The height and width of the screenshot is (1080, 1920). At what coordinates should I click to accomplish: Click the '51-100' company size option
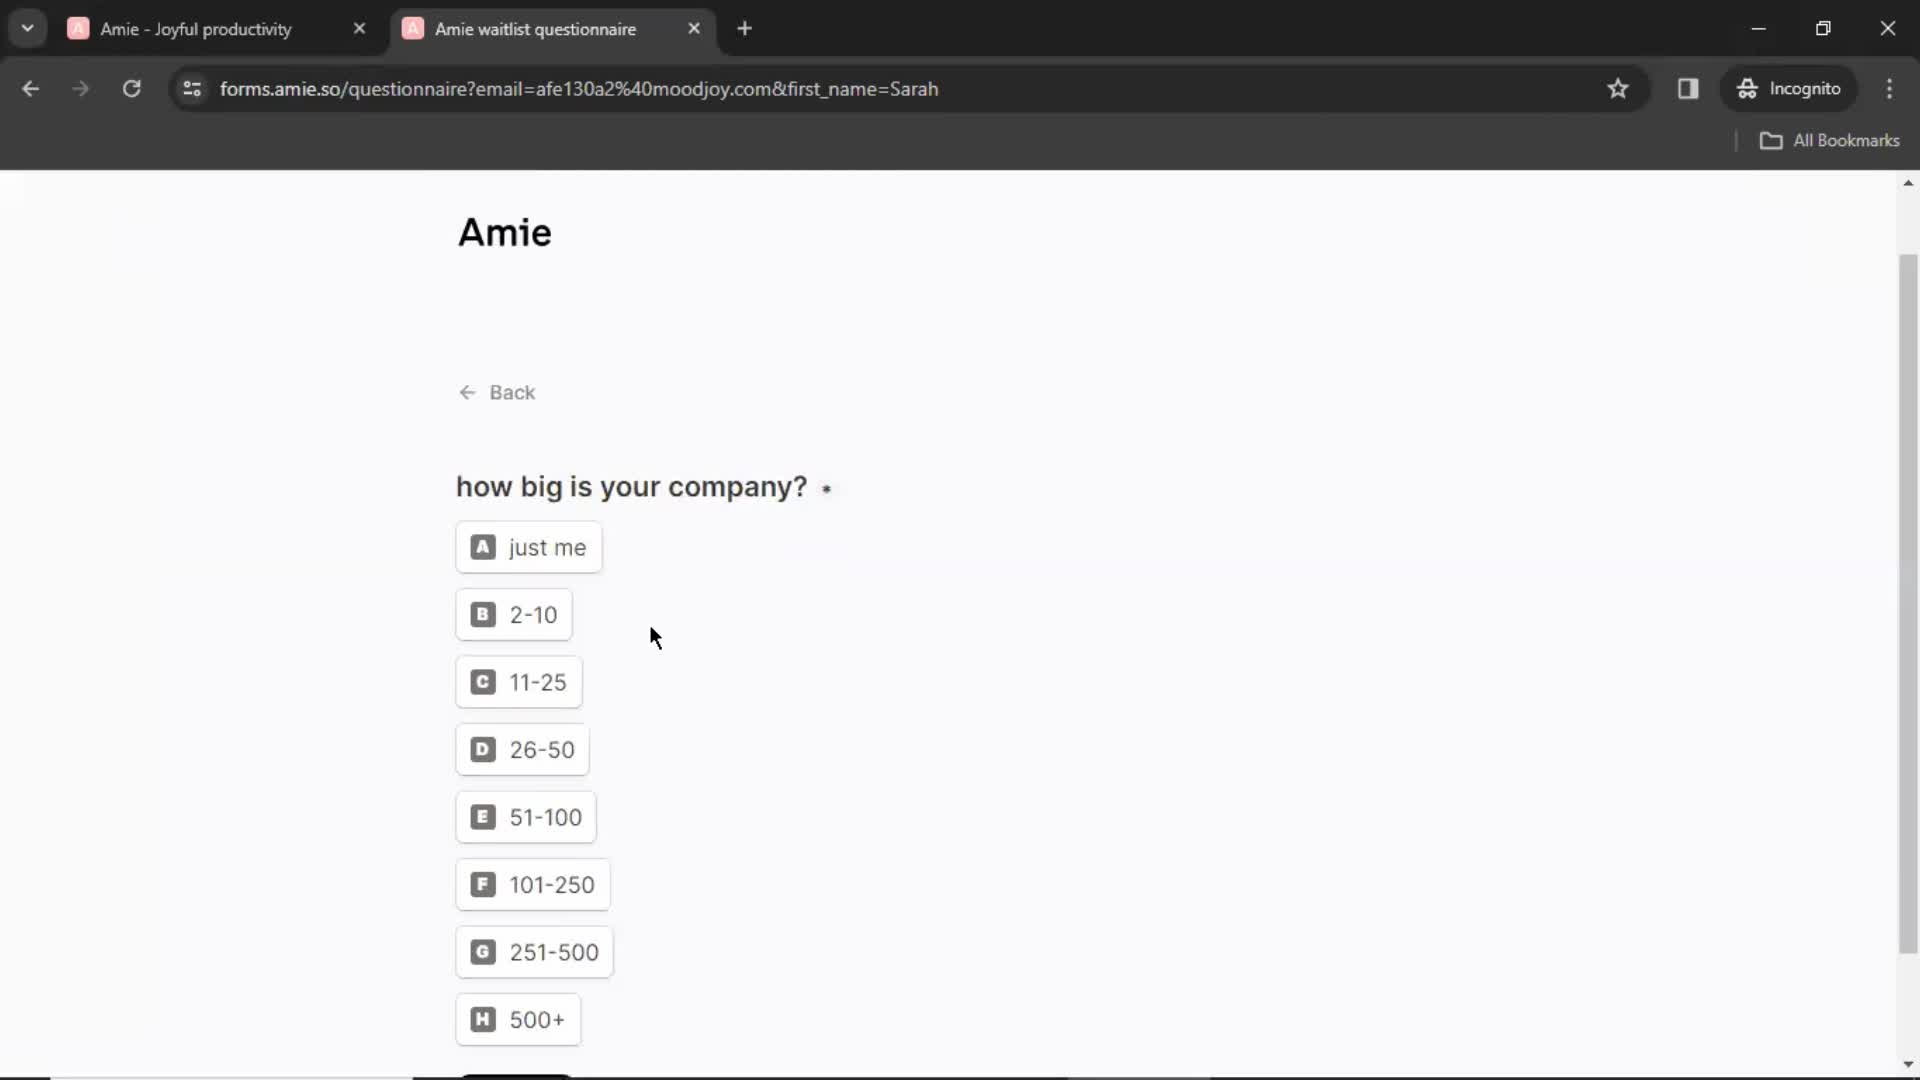526,816
